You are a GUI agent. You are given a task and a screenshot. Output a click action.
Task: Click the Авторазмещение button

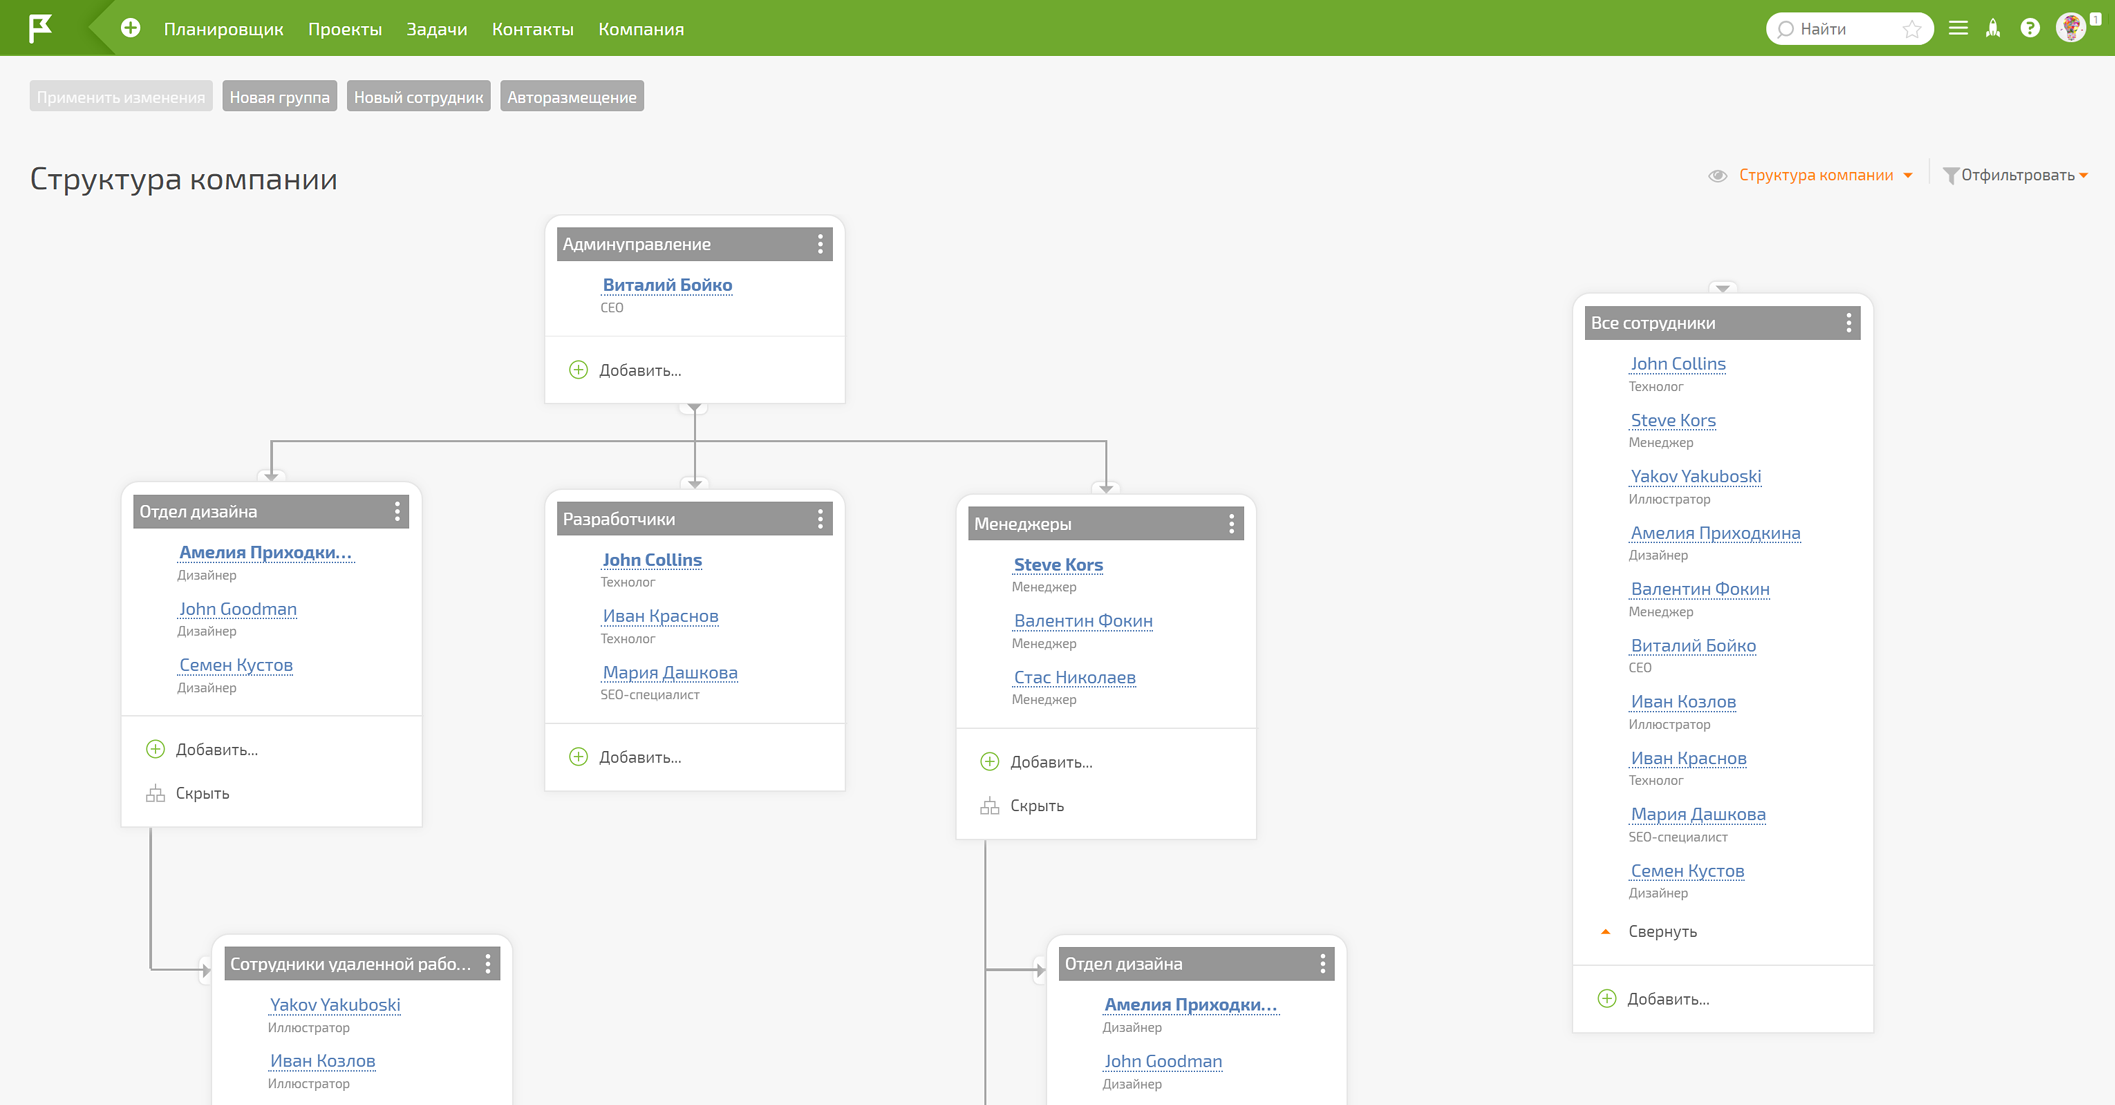(571, 97)
